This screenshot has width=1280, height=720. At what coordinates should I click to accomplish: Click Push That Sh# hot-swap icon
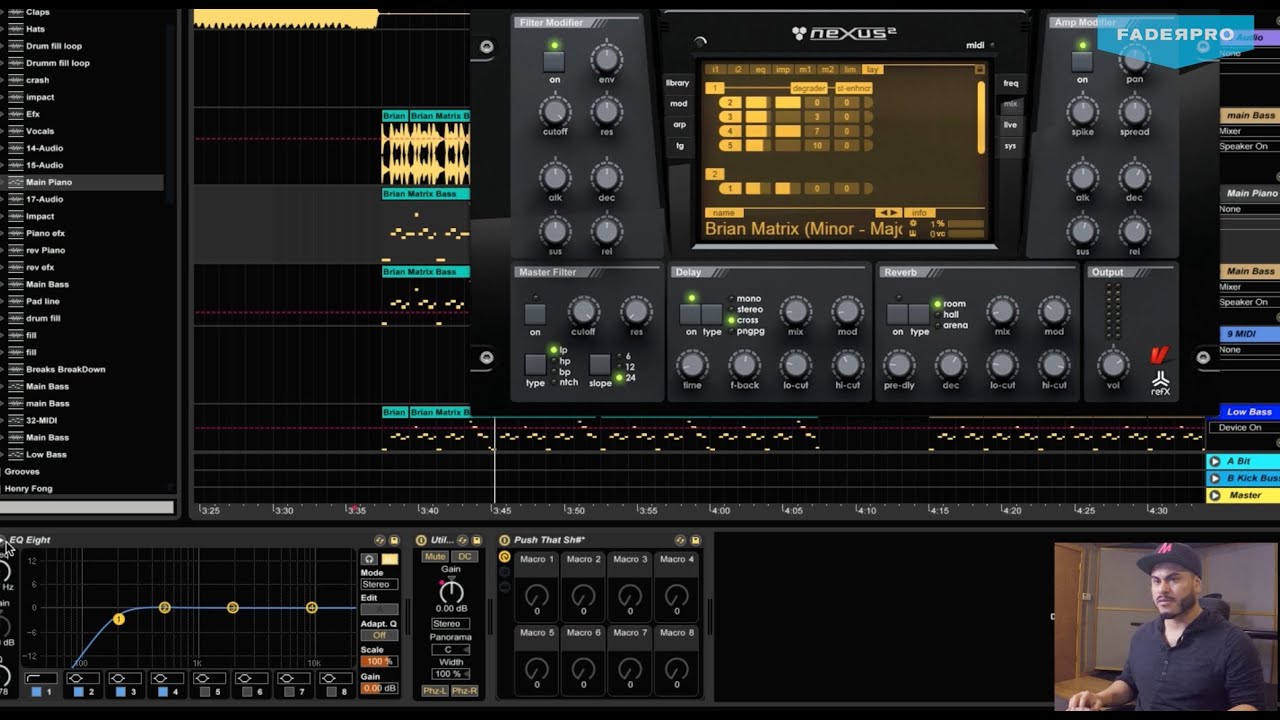680,540
